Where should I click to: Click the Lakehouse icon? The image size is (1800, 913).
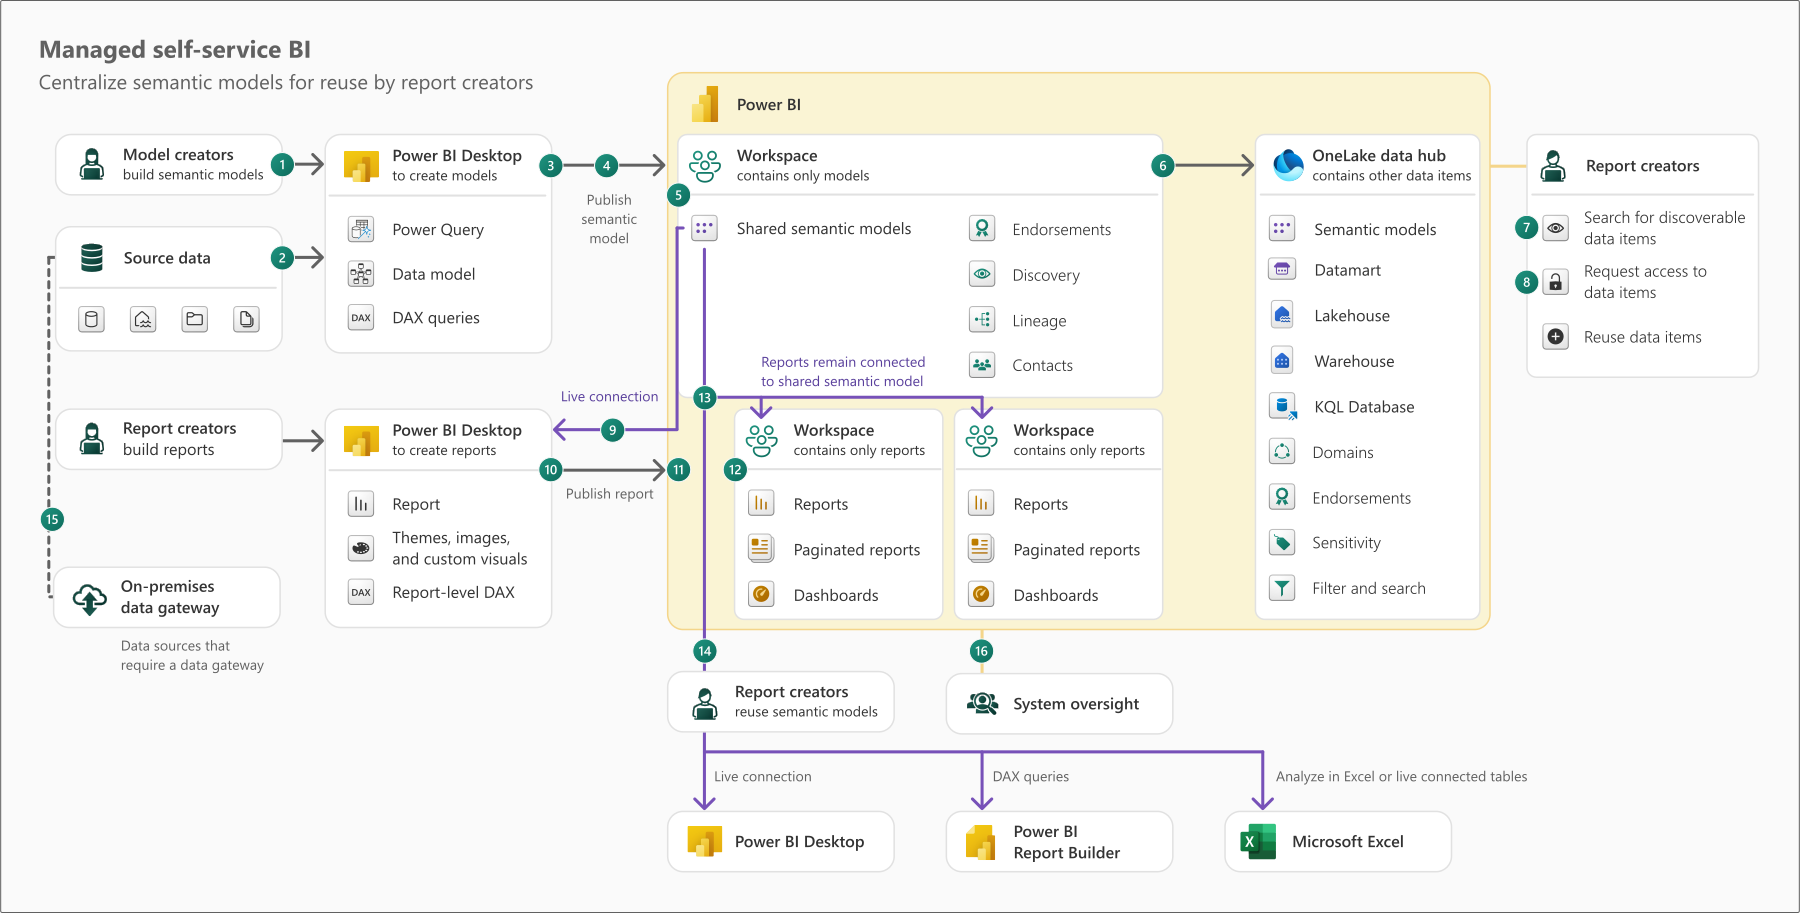pyautogui.click(x=1282, y=315)
